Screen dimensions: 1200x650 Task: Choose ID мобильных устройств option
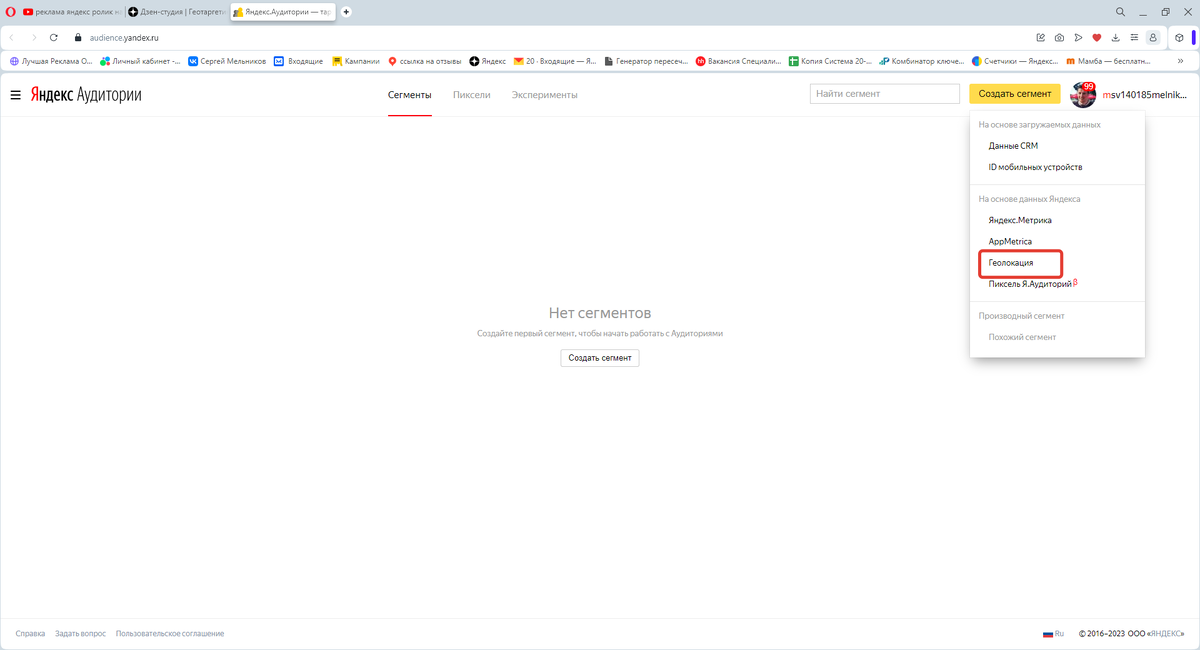pyautogui.click(x=1035, y=167)
